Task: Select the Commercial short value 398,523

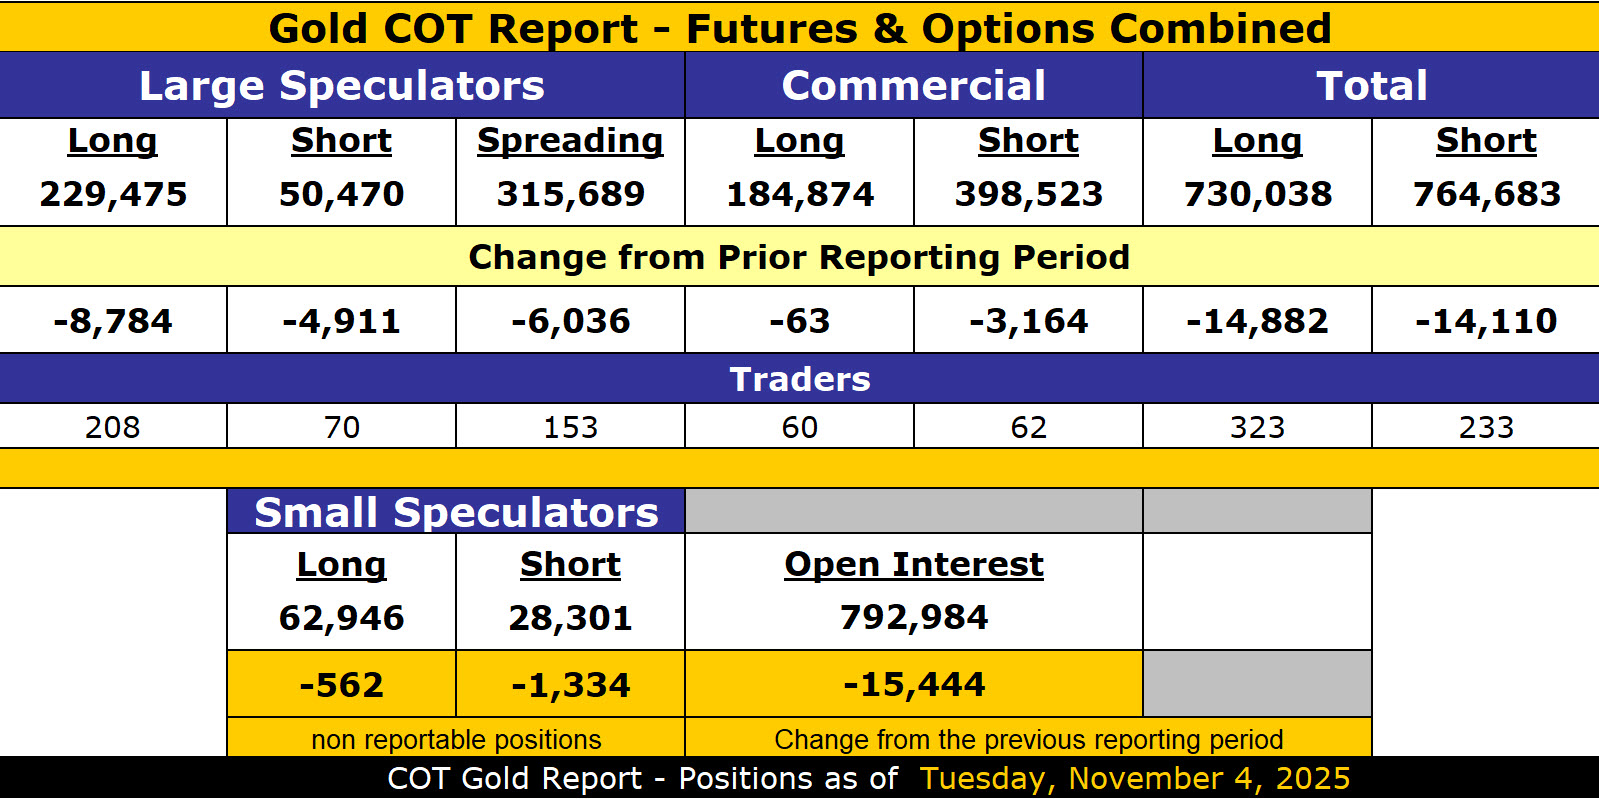Action: pos(1028,194)
